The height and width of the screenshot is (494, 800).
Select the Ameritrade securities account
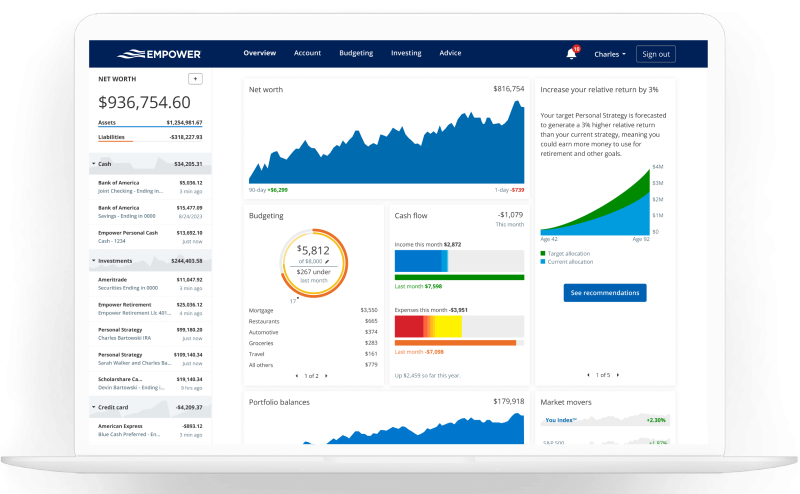coord(150,284)
